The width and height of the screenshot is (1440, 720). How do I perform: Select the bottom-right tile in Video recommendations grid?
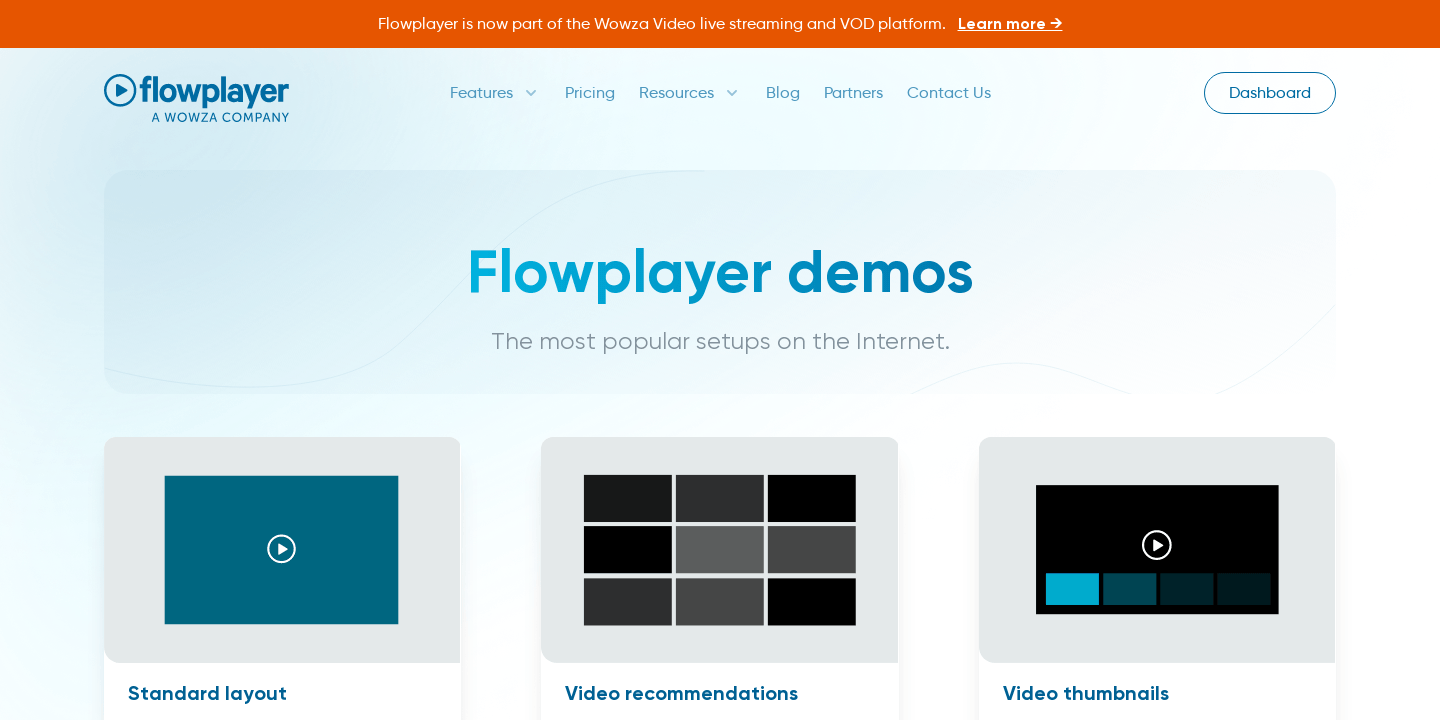tap(811, 602)
